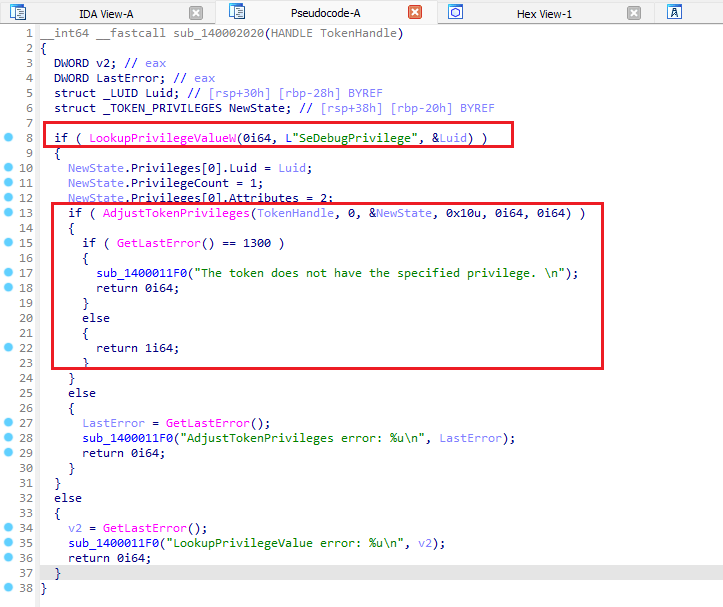Click _TOKEN_PRIVILEGES type name on line 6
This screenshot has height=607, width=723.
coord(162,108)
